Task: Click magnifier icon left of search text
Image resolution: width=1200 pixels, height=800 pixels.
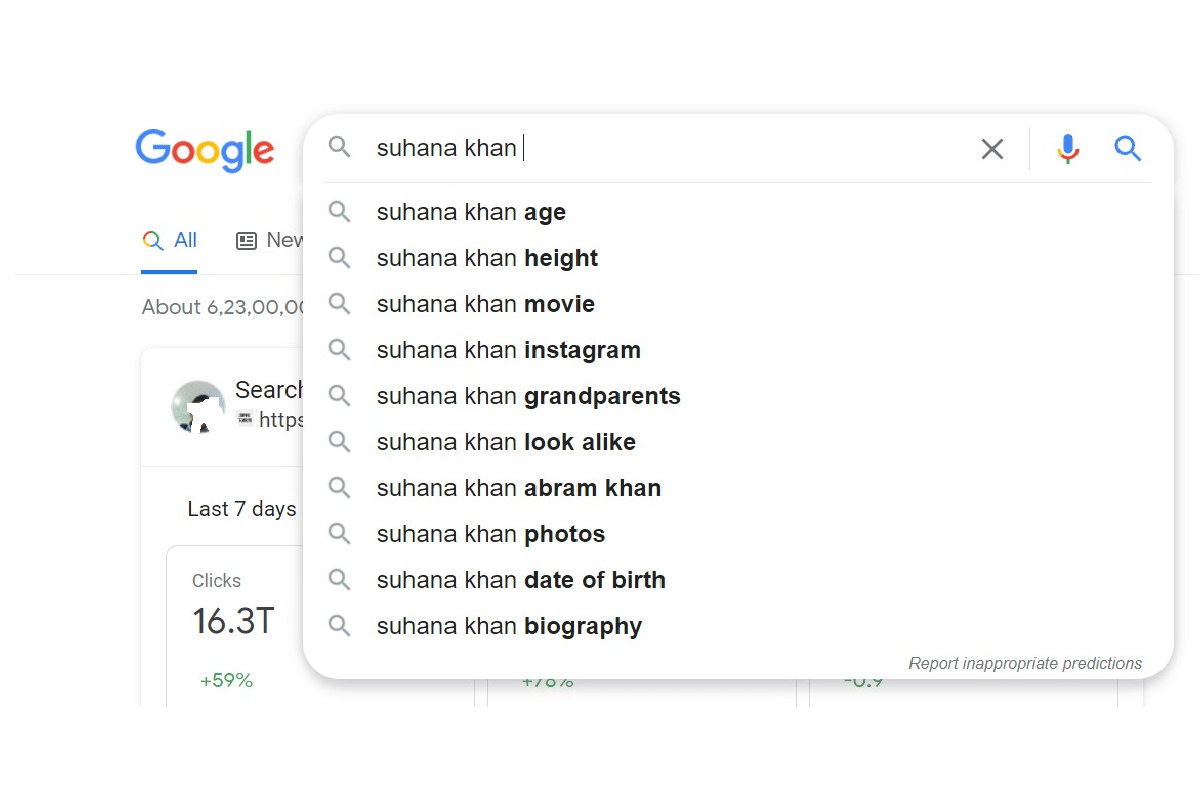Action: [340, 148]
